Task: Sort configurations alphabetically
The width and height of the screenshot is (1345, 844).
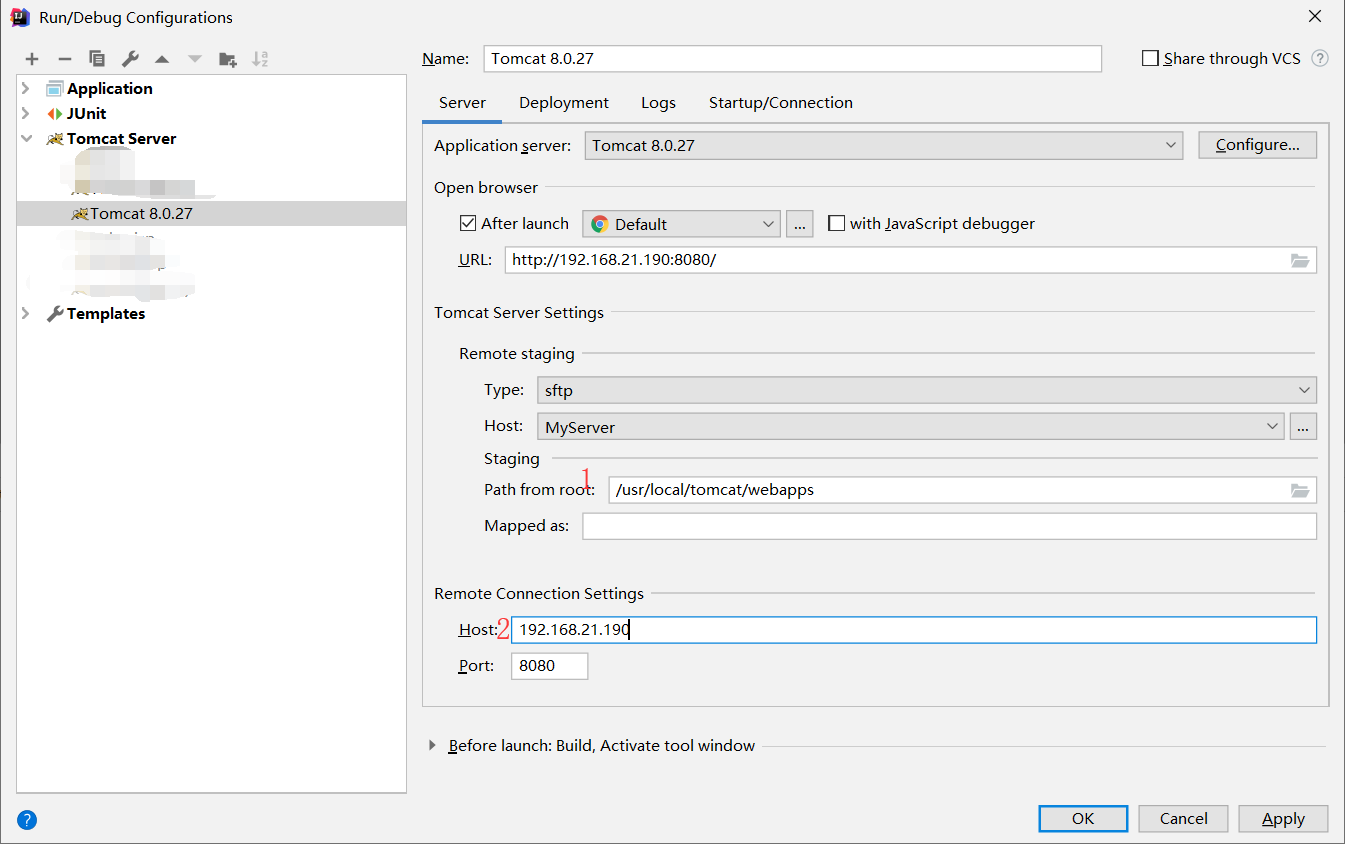Action: [260, 59]
